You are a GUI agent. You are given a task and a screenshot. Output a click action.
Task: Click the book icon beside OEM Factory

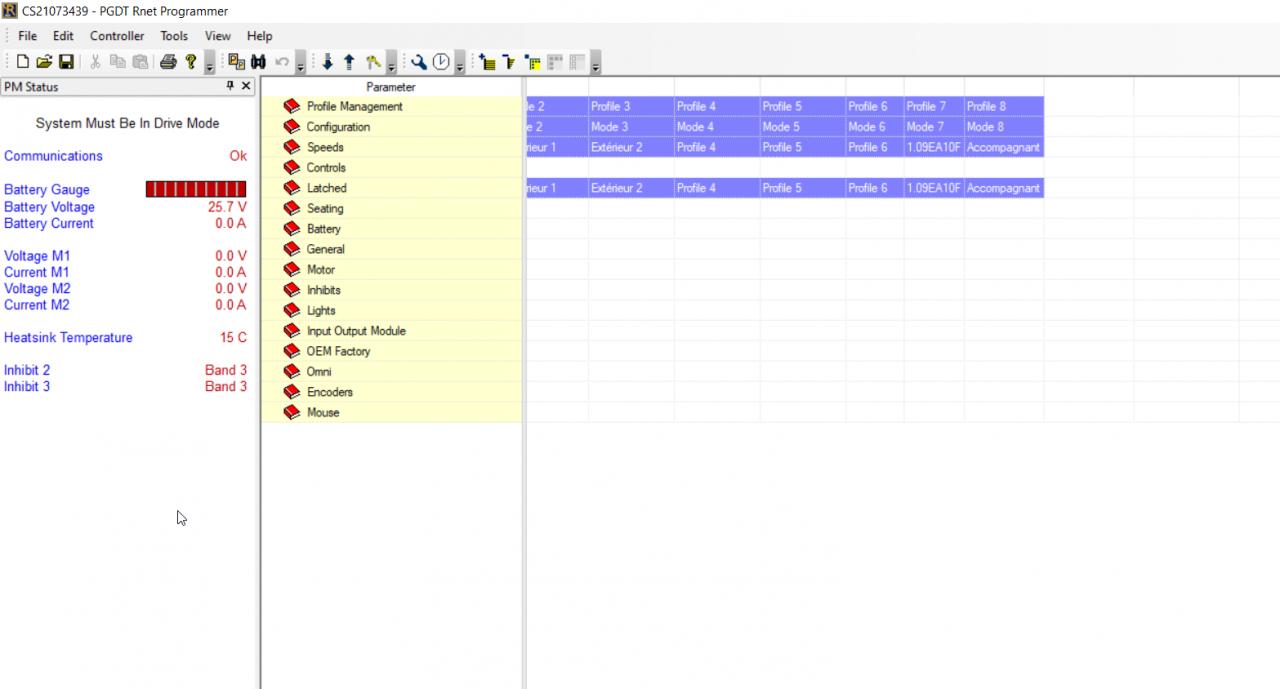click(292, 351)
